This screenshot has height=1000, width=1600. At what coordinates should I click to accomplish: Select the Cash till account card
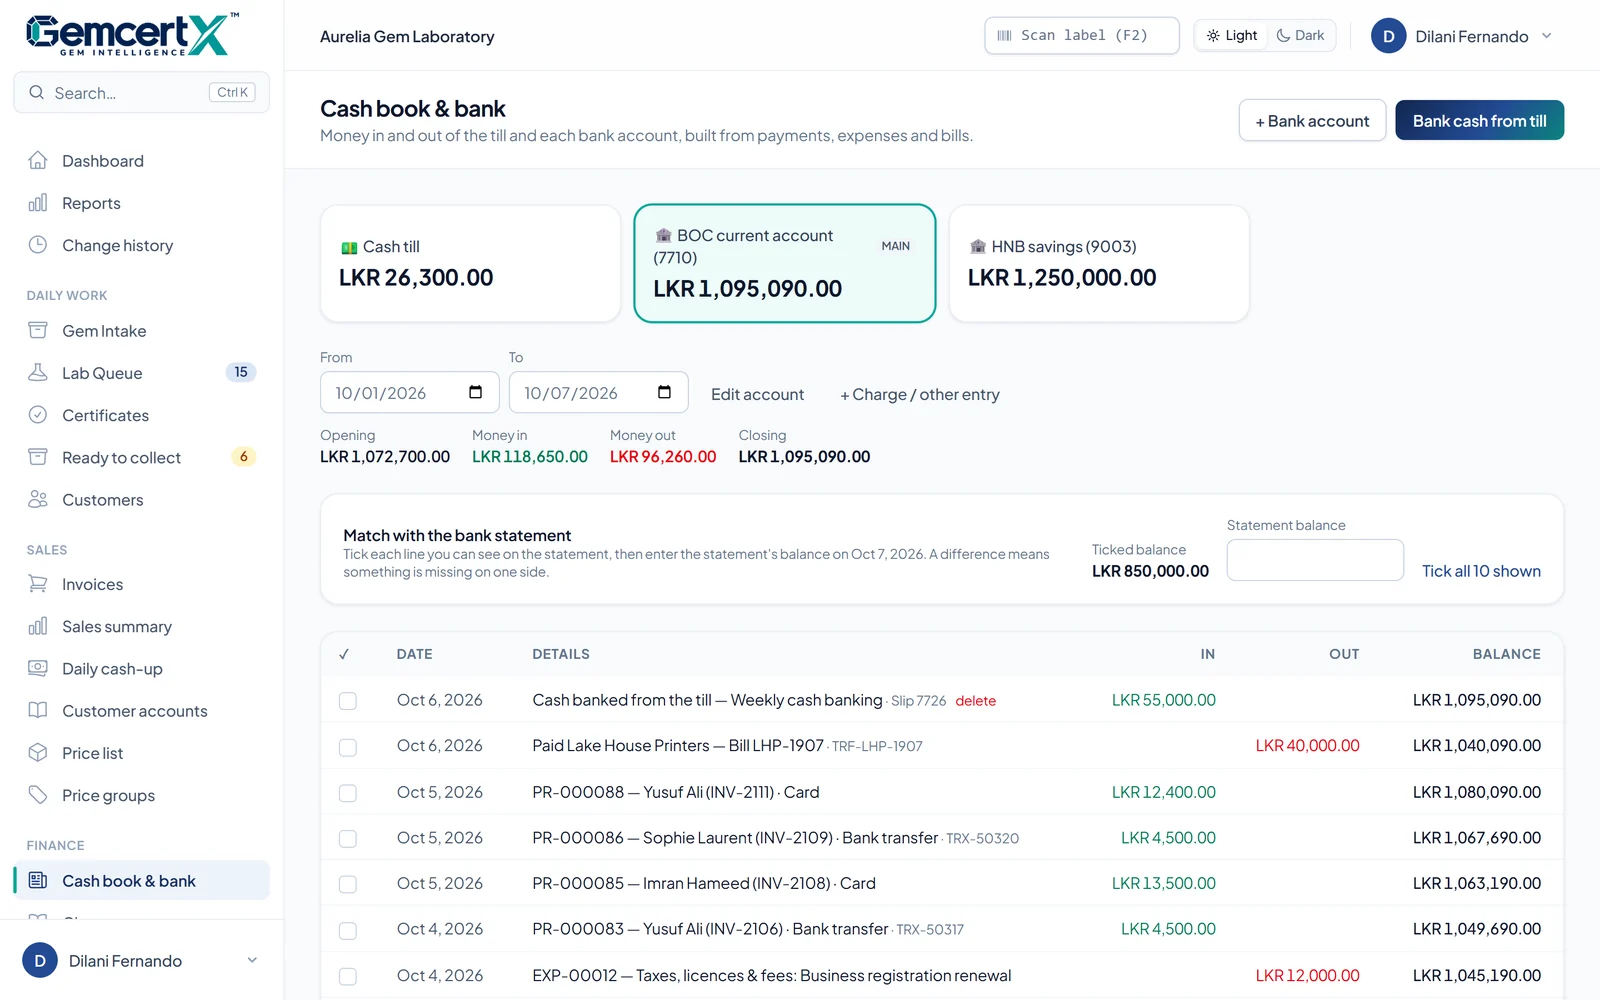coord(470,264)
